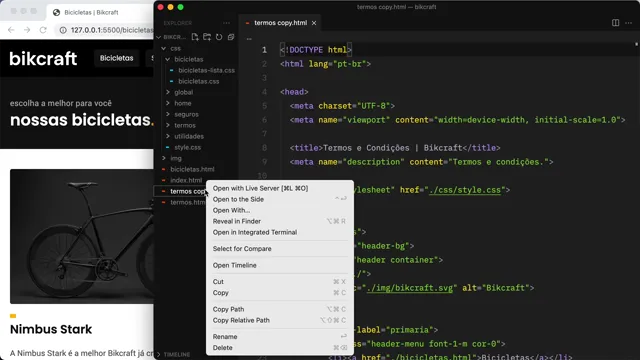Collapse all folders in Explorer
This screenshot has height=360, width=640.
(231, 37)
